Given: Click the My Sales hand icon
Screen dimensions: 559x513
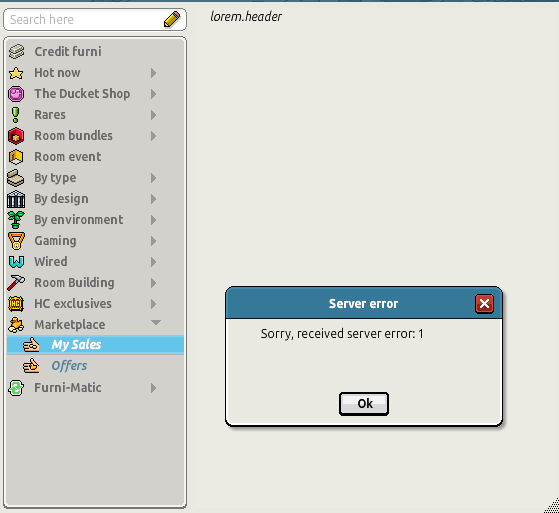Looking at the screenshot, I should (31, 345).
